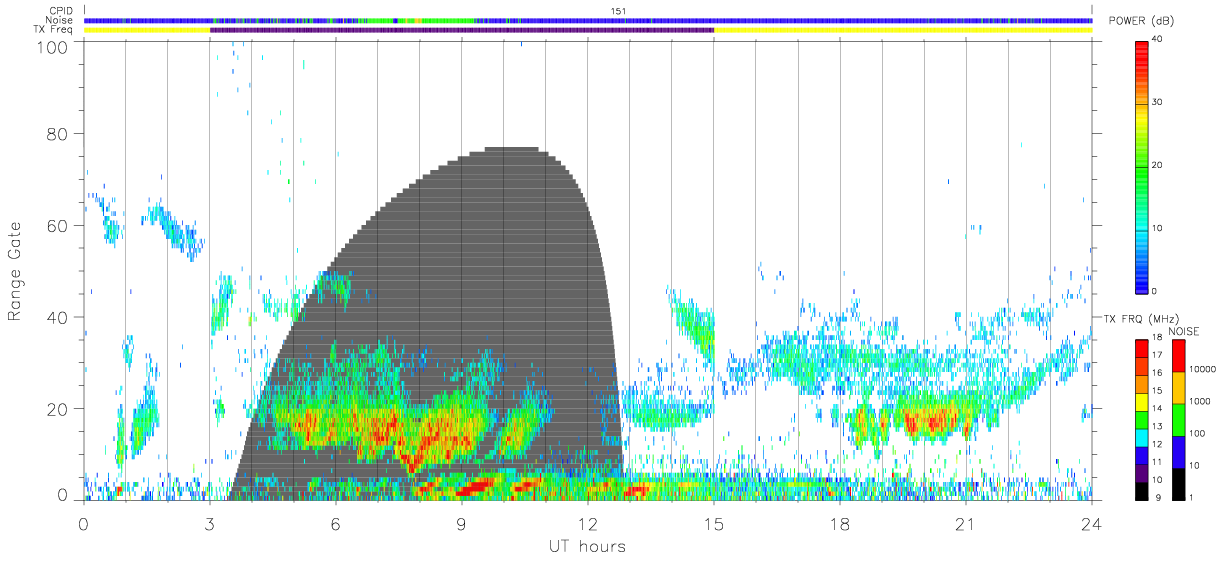The height and width of the screenshot is (567, 1228).
Task: Click the 'NOISE' legend title
Action: point(1184,331)
